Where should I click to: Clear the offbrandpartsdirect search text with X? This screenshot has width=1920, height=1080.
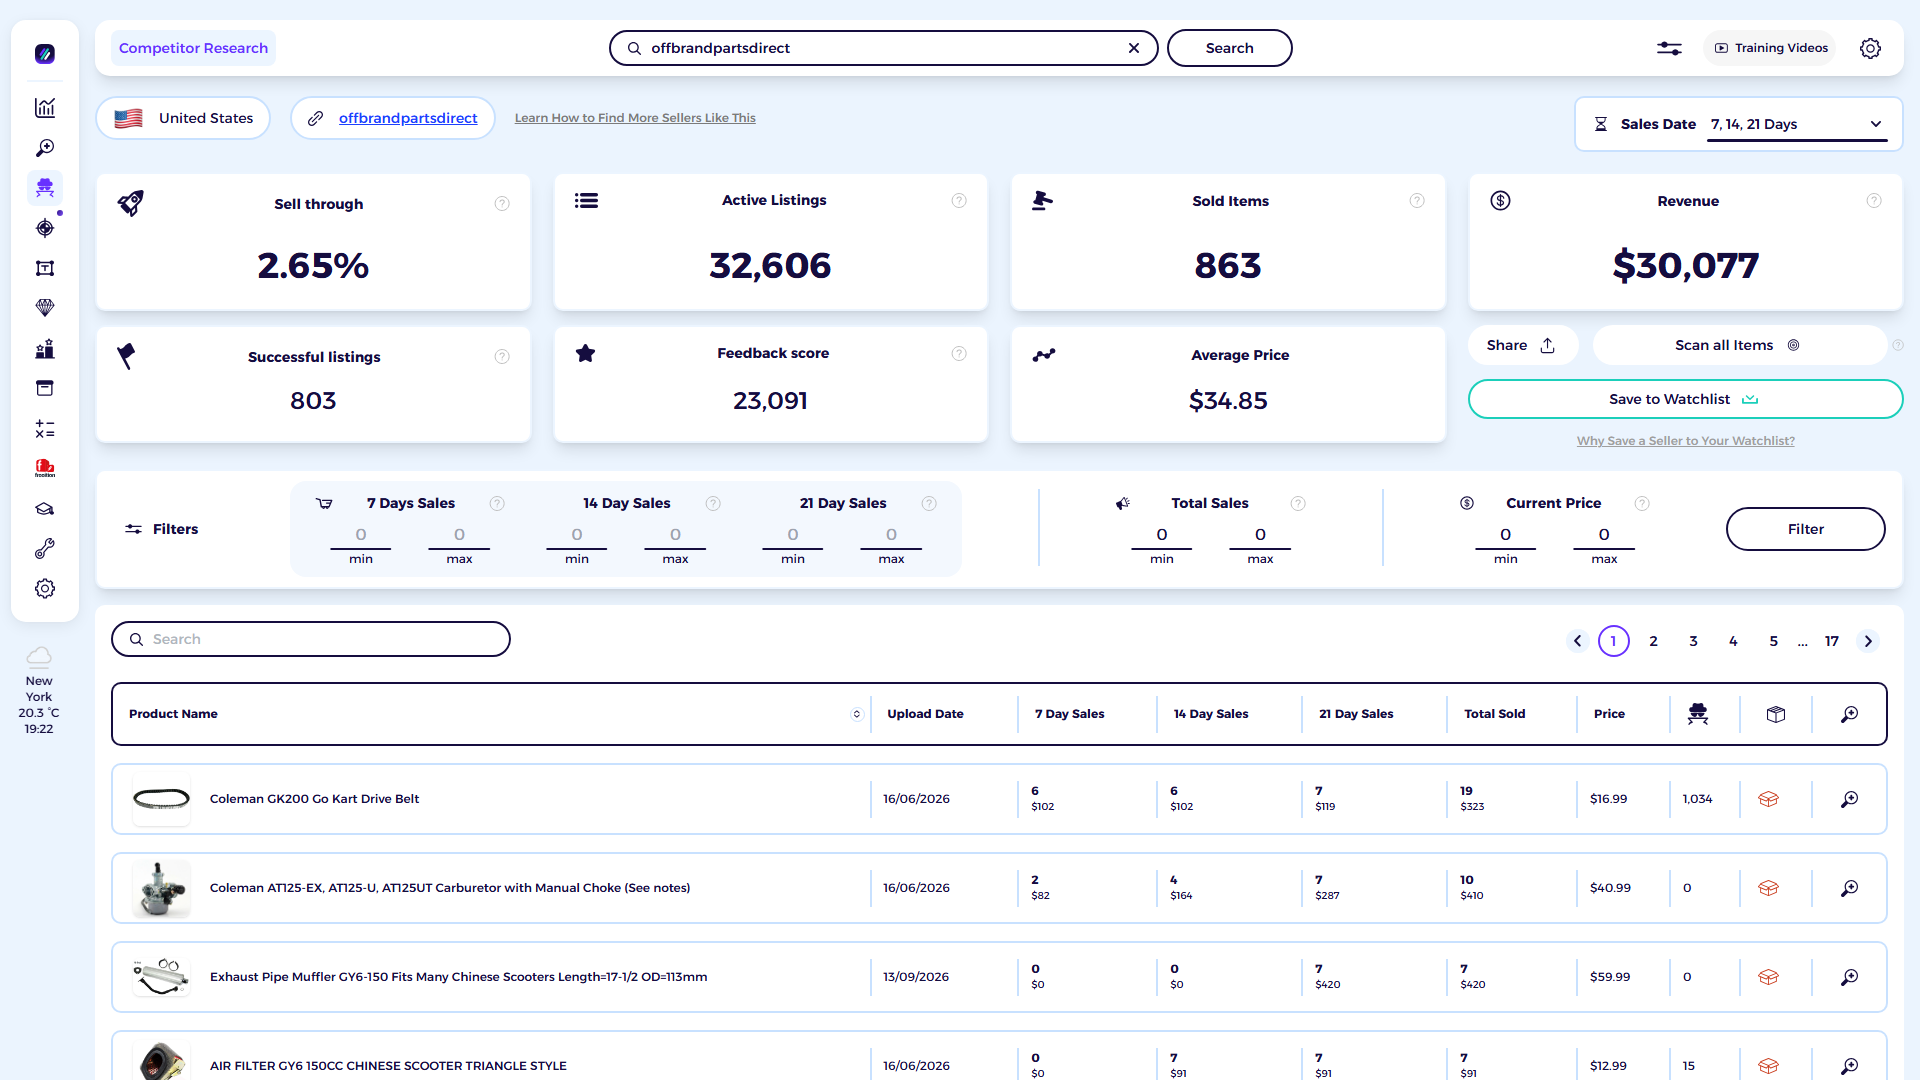click(x=1134, y=48)
